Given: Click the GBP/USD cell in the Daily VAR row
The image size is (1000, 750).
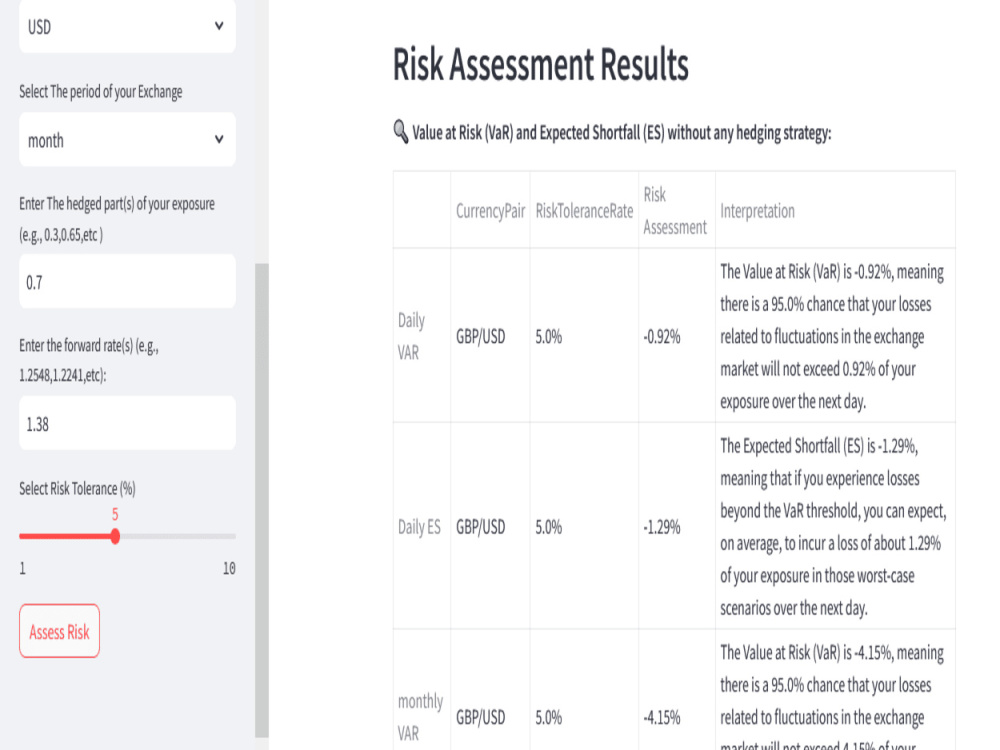Looking at the screenshot, I should (x=488, y=336).
